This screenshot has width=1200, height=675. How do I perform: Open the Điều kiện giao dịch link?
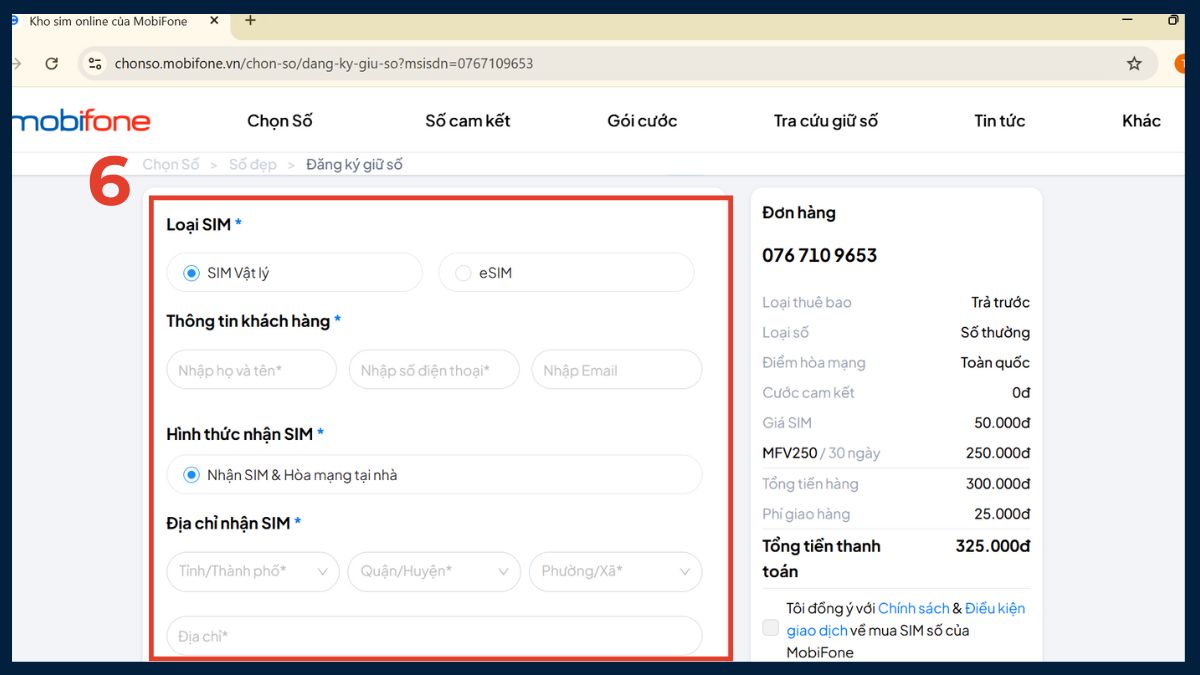tap(906, 619)
